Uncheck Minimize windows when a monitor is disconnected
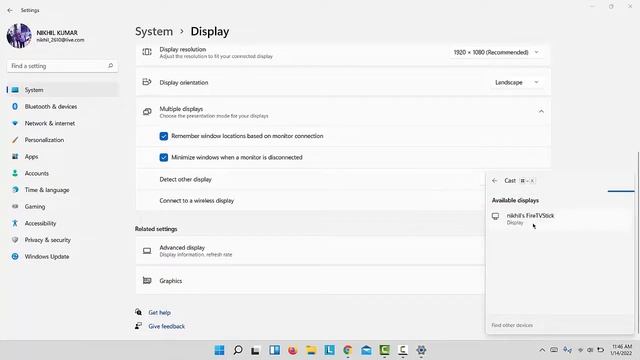640x360 pixels. click(164, 157)
